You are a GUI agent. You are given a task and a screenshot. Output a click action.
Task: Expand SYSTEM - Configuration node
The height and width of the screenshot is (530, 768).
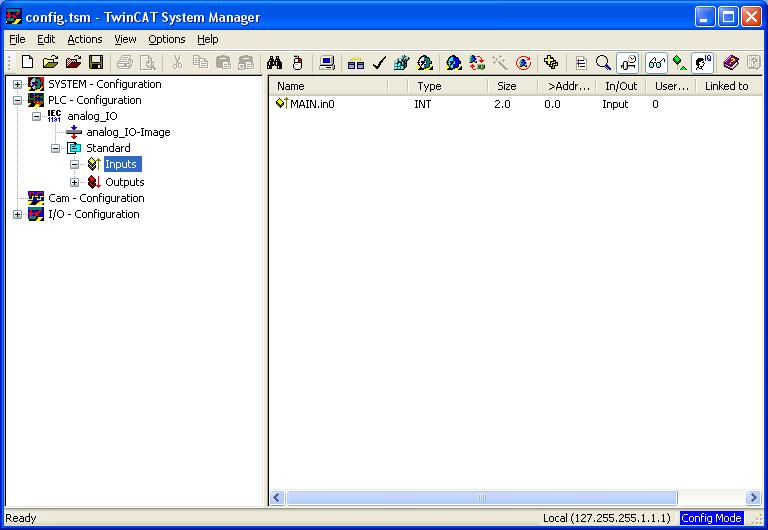18,84
